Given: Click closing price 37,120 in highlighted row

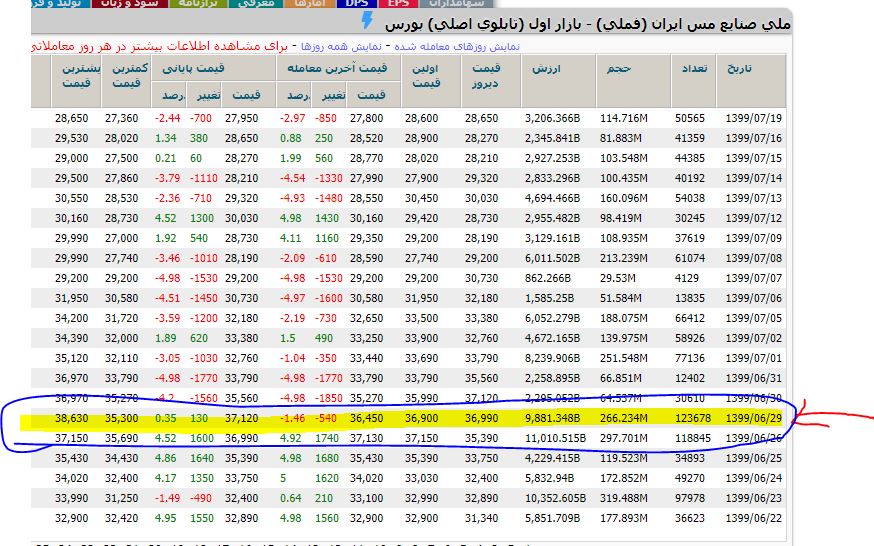Looking at the screenshot, I should coord(241,418).
